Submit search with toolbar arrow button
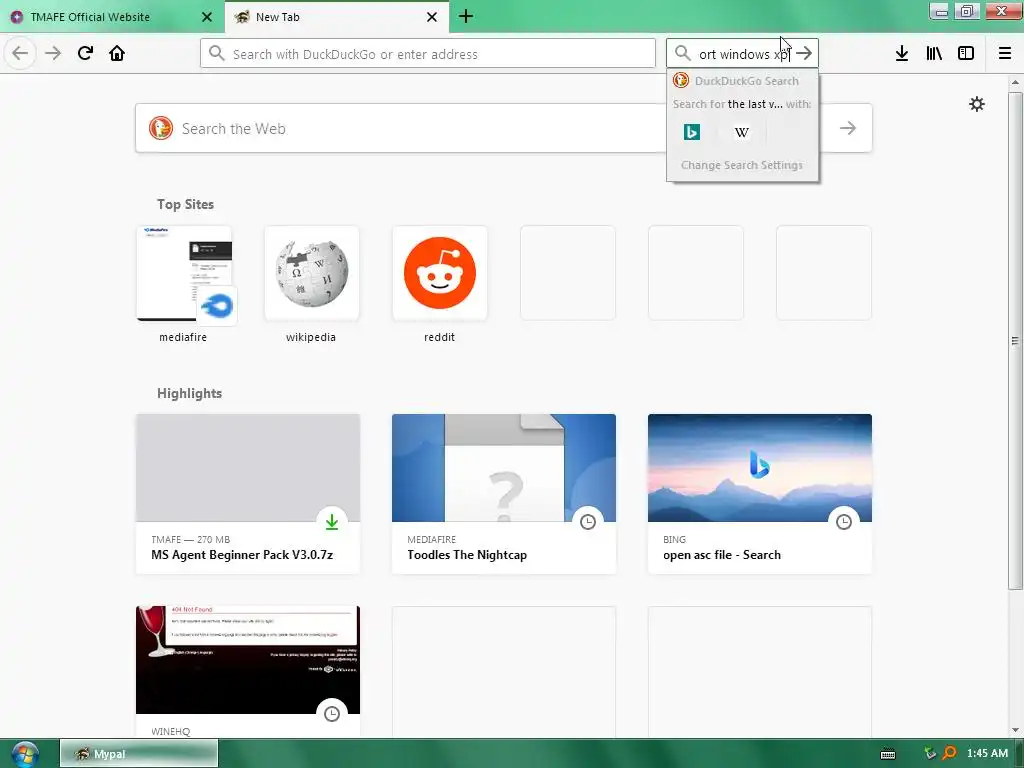 click(x=804, y=54)
